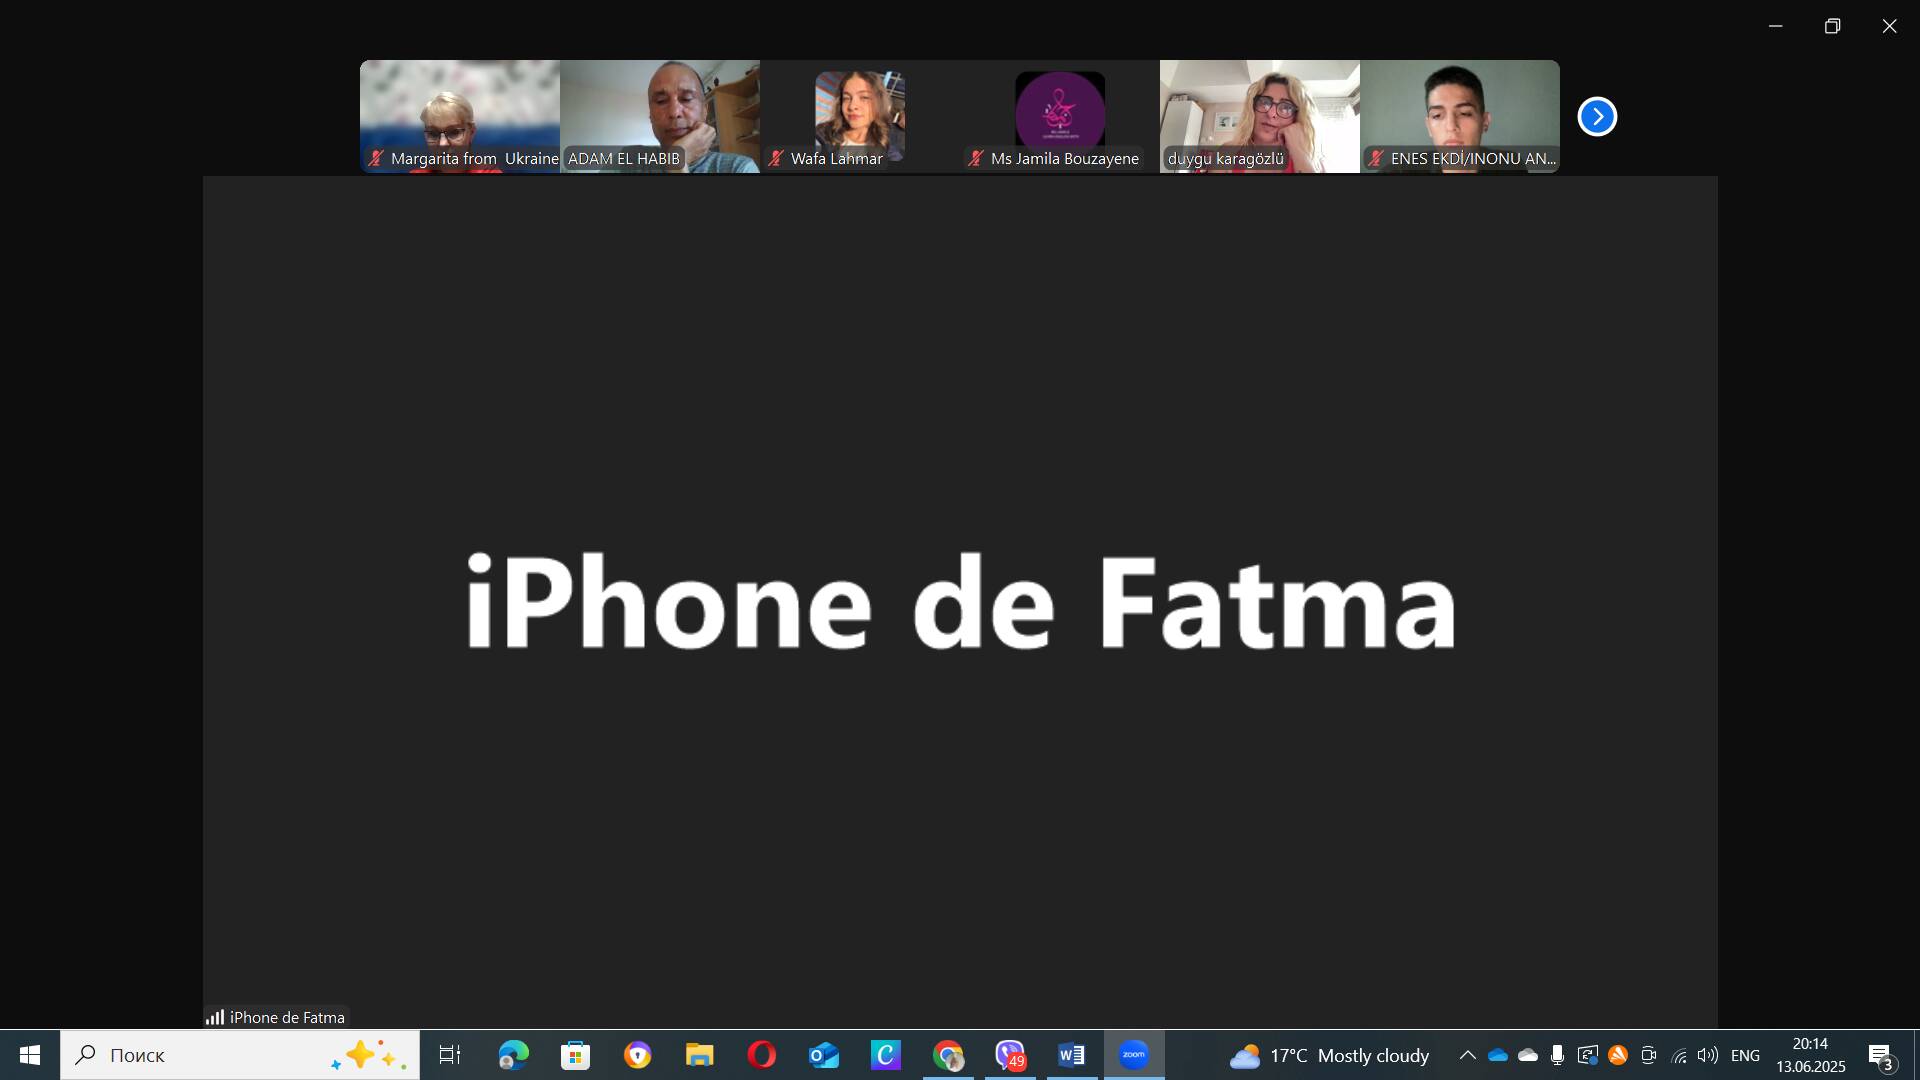Open Microsoft Store from the taskbar
1920x1080 pixels.
(x=575, y=1055)
